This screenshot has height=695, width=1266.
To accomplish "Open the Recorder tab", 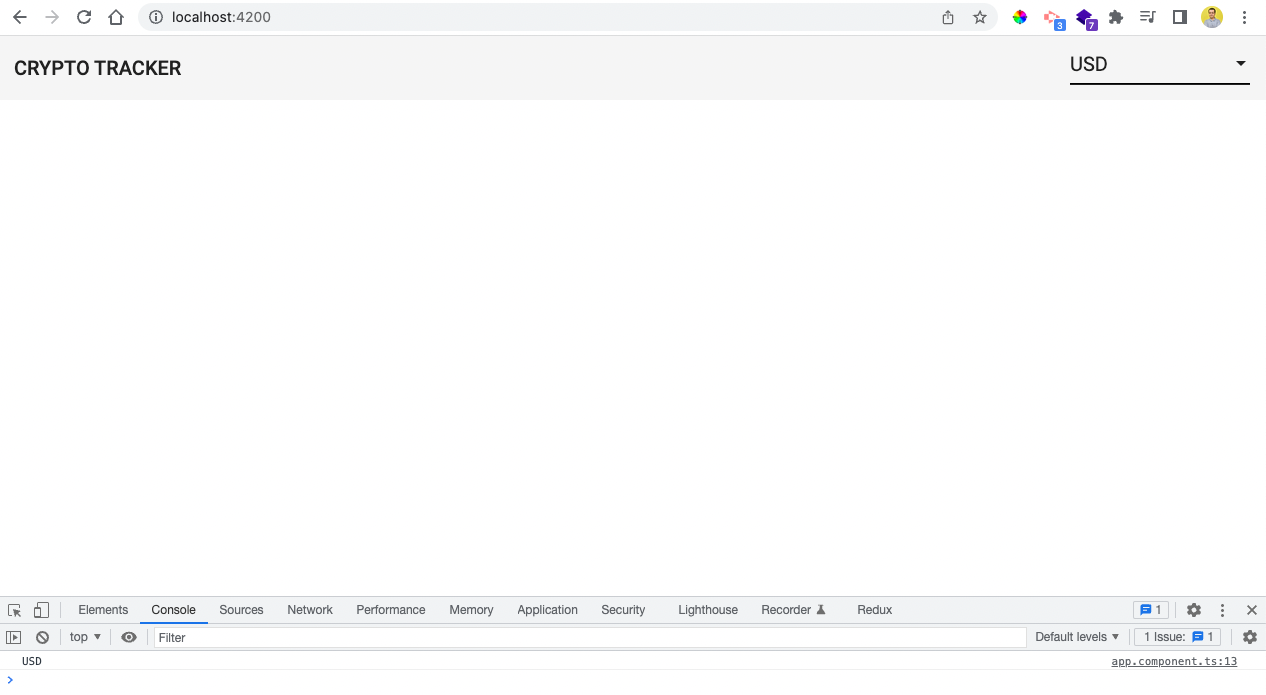I will click(x=794, y=610).
